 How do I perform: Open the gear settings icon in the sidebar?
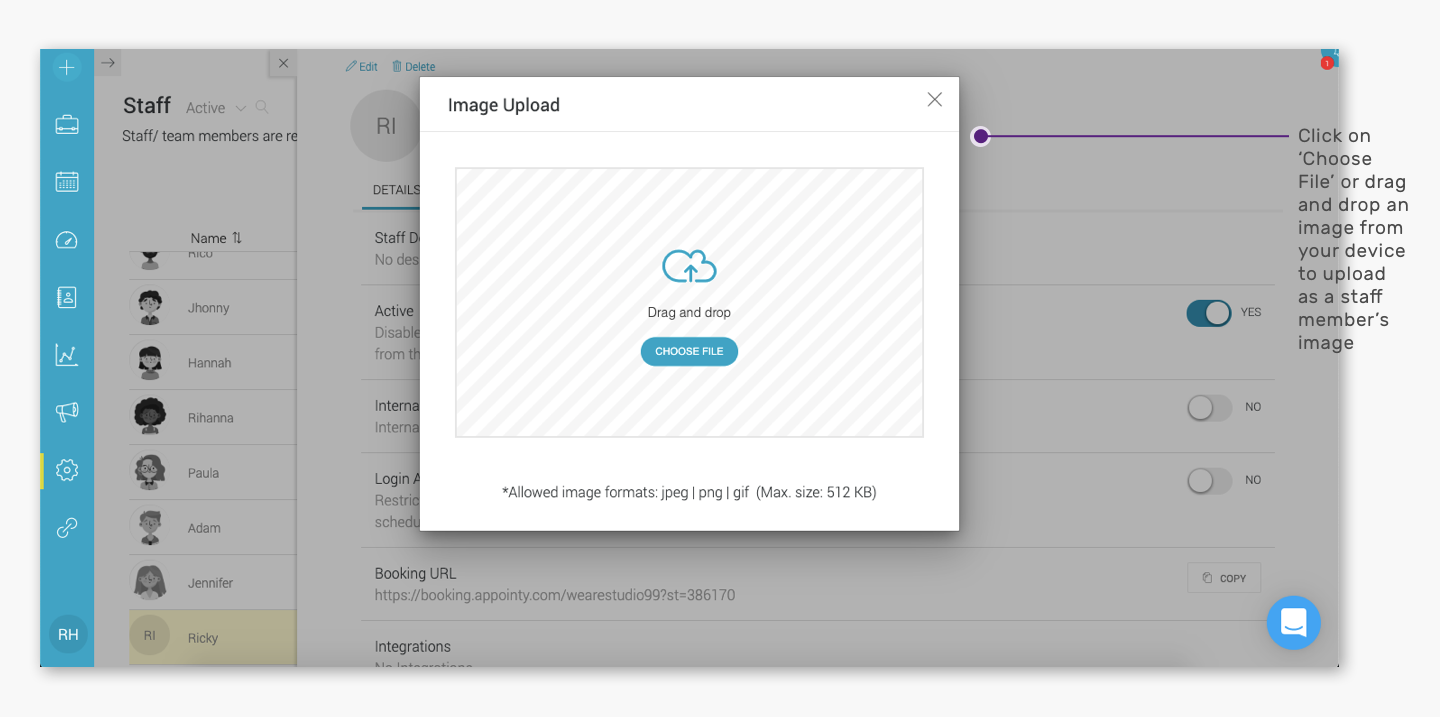click(67, 470)
